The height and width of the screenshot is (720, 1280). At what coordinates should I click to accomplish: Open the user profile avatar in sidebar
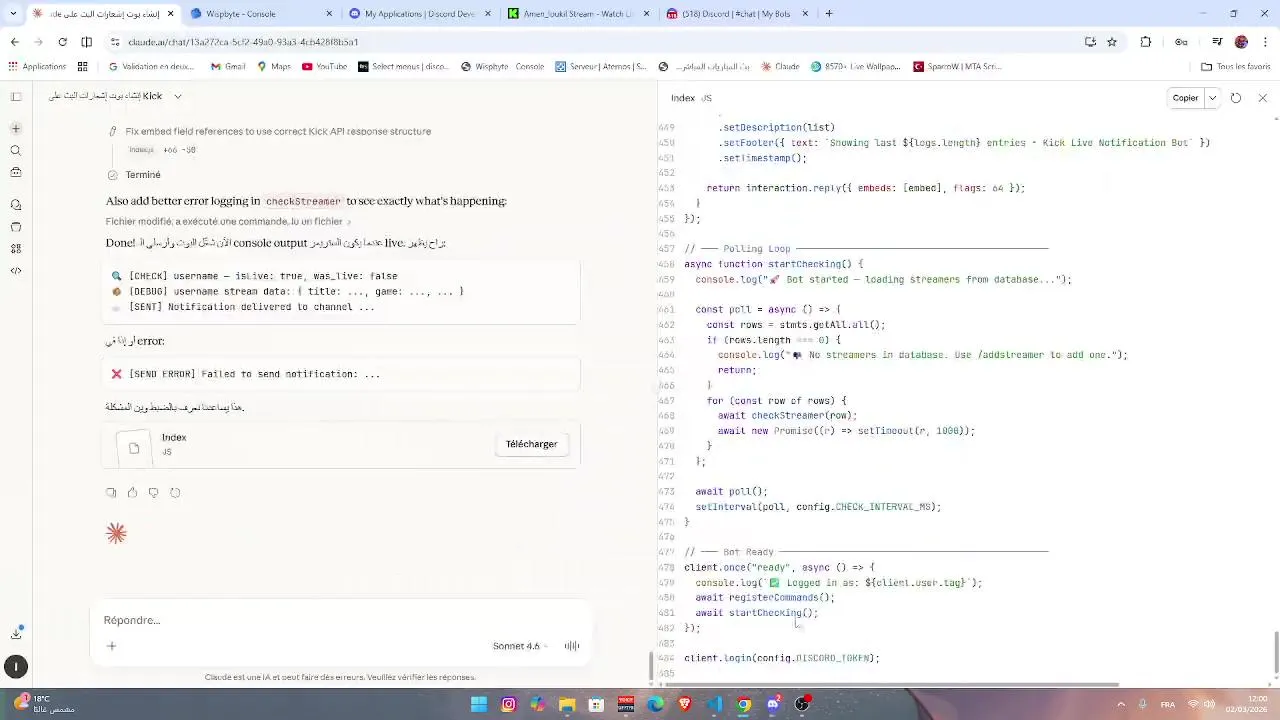coord(16,667)
